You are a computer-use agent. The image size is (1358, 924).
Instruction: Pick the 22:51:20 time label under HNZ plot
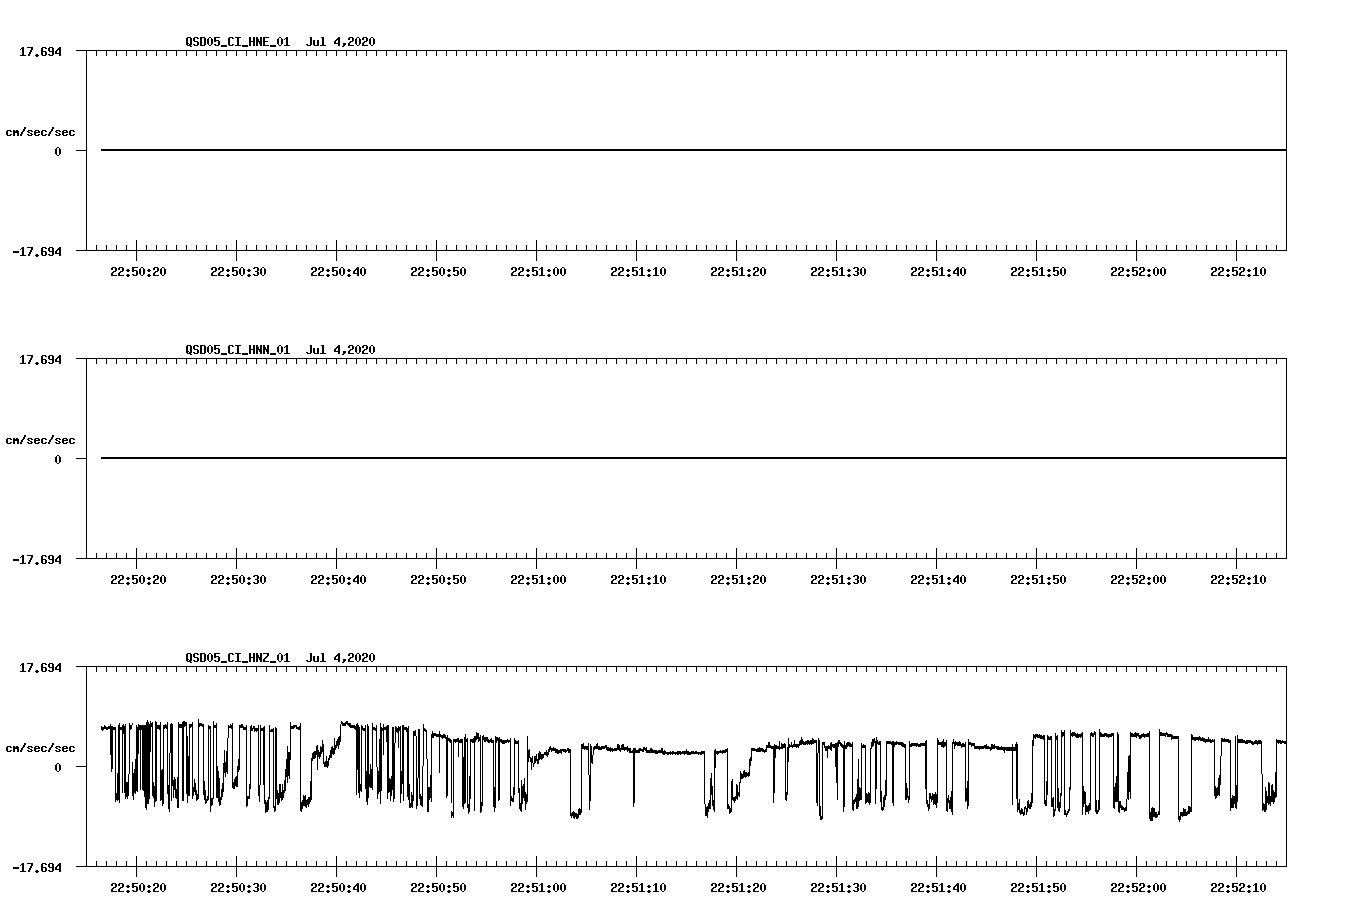pyautogui.click(x=738, y=888)
